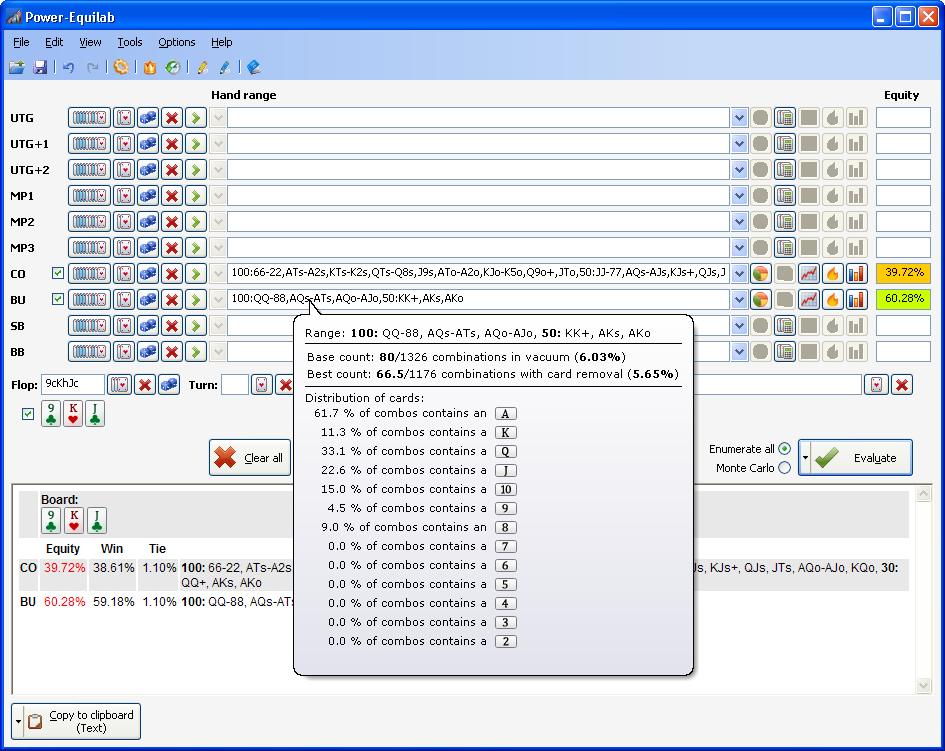Click the flame heat map icon for BU
The width and height of the screenshot is (945, 751).
click(832, 299)
